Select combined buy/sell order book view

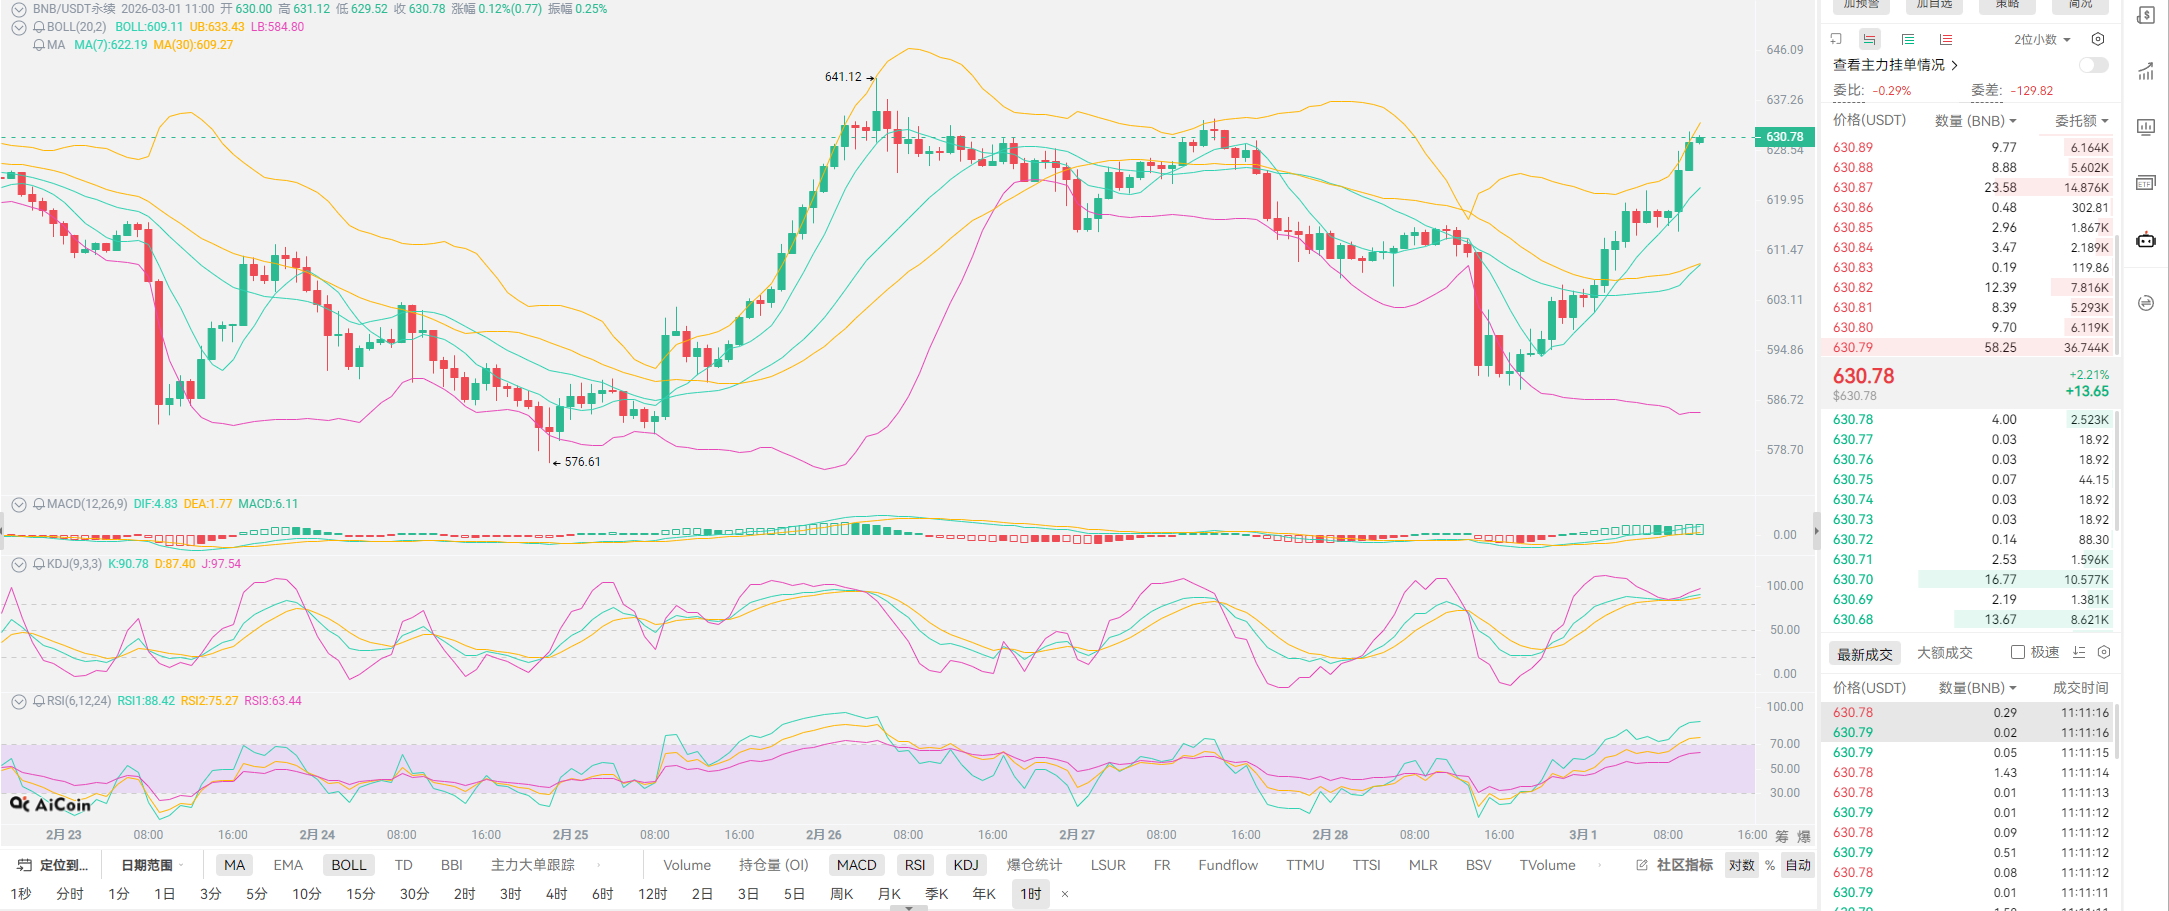1869,40
